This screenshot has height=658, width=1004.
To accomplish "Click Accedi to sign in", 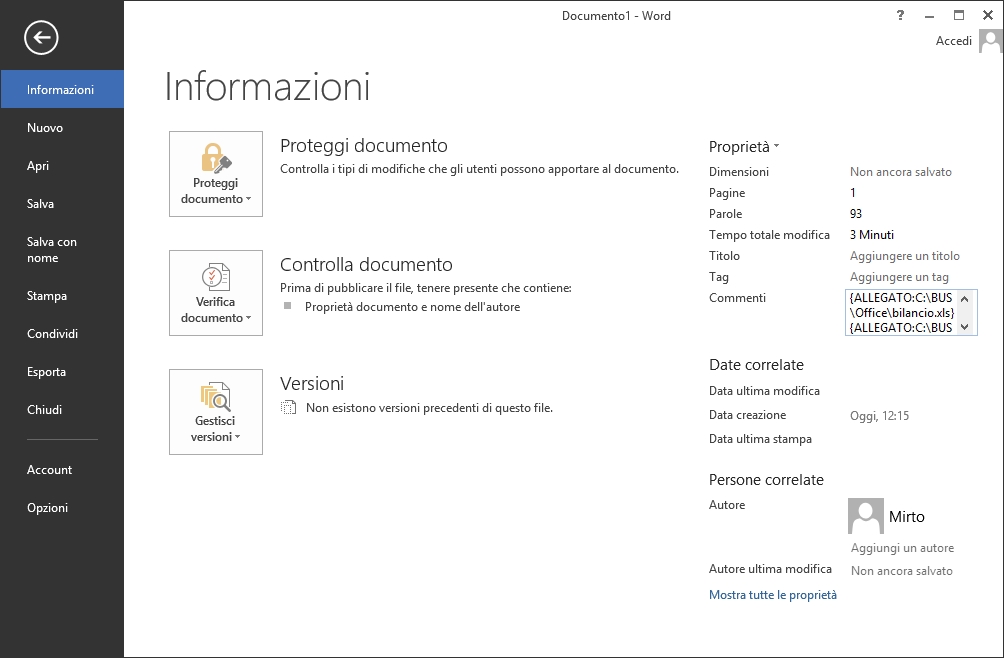I will click(x=953, y=41).
